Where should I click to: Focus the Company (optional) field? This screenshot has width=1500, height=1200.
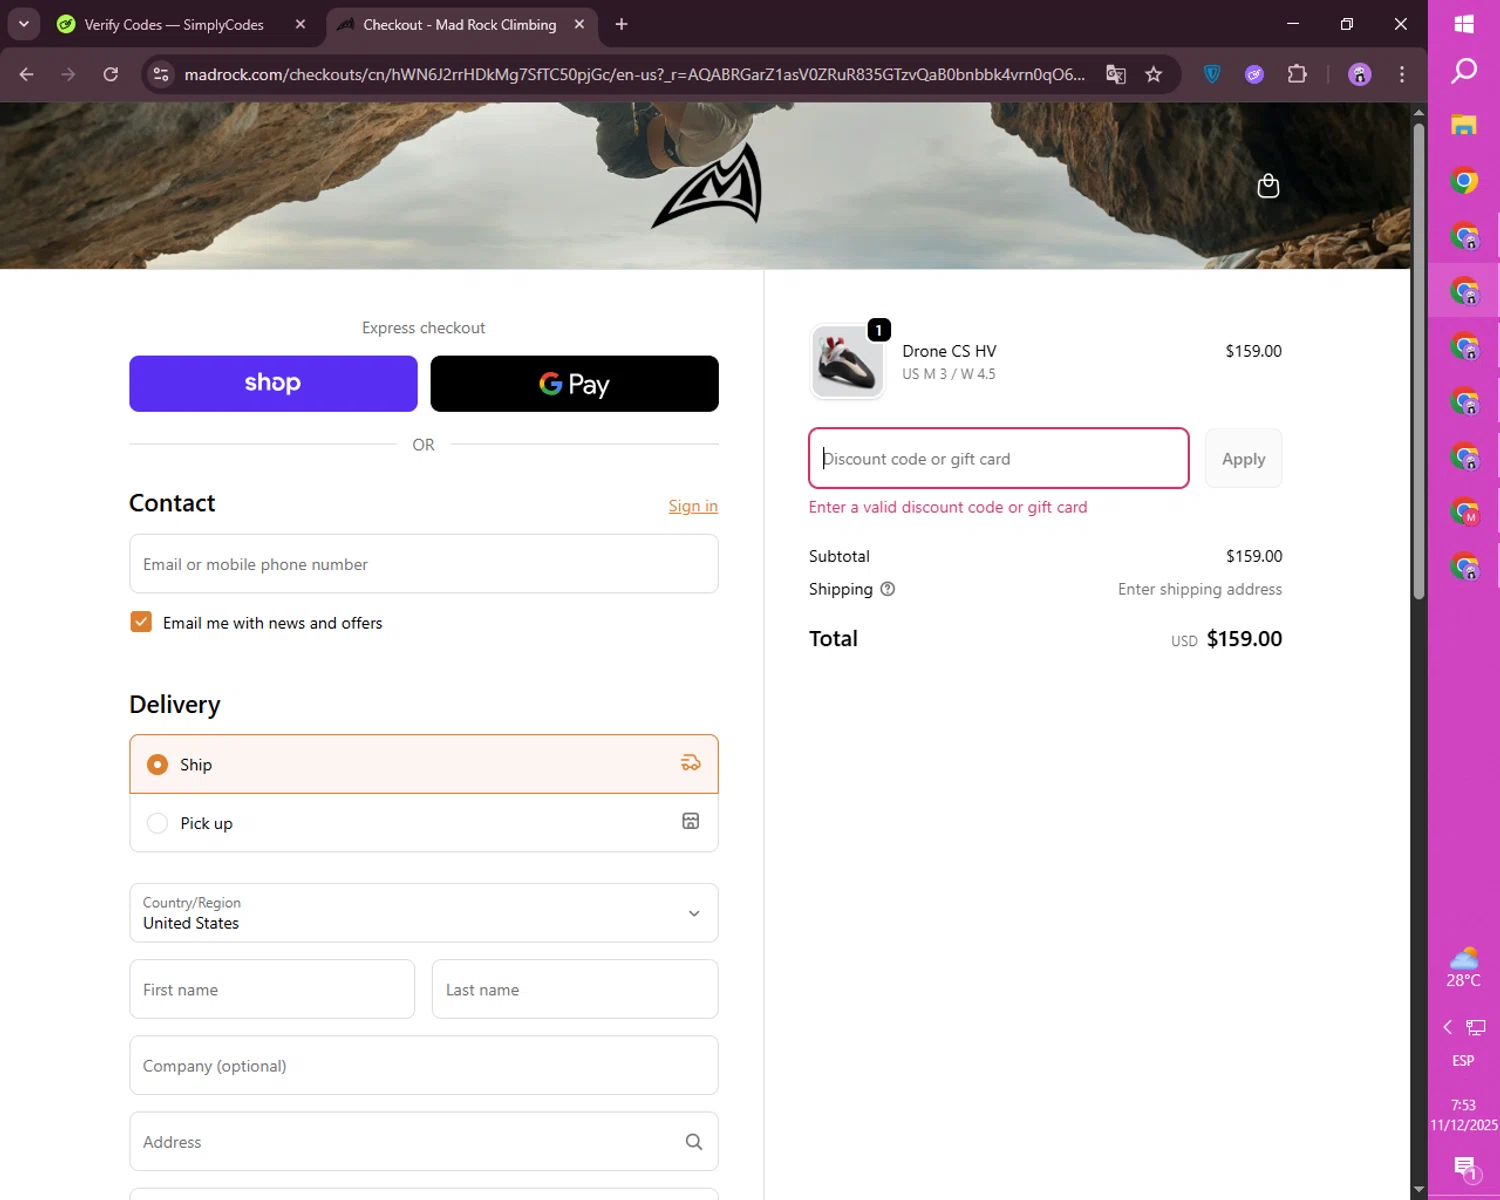coord(424,1065)
